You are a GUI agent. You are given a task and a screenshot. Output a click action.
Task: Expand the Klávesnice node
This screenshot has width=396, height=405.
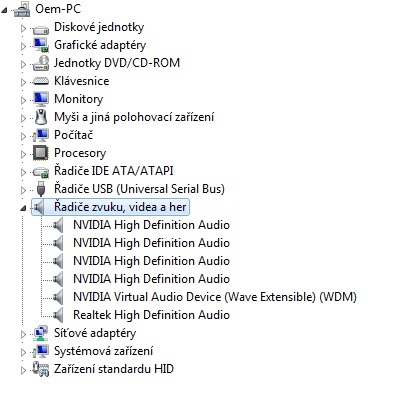(23, 82)
